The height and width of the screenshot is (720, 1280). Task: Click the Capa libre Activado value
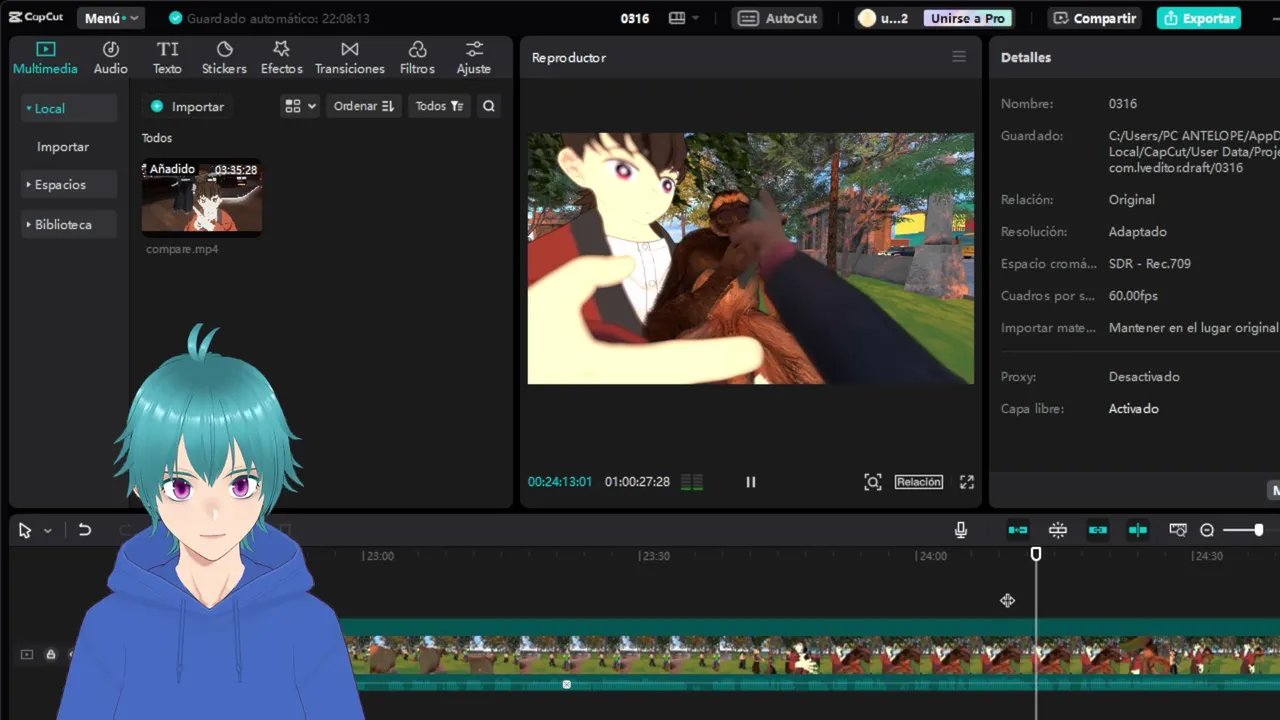coord(1134,408)
